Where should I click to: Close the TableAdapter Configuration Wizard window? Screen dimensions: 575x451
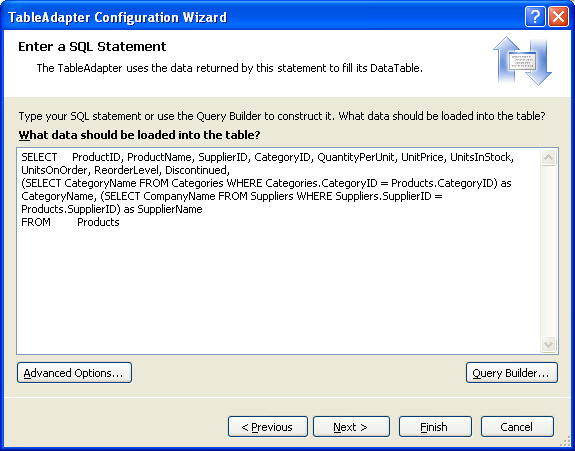tap(558, 17)
